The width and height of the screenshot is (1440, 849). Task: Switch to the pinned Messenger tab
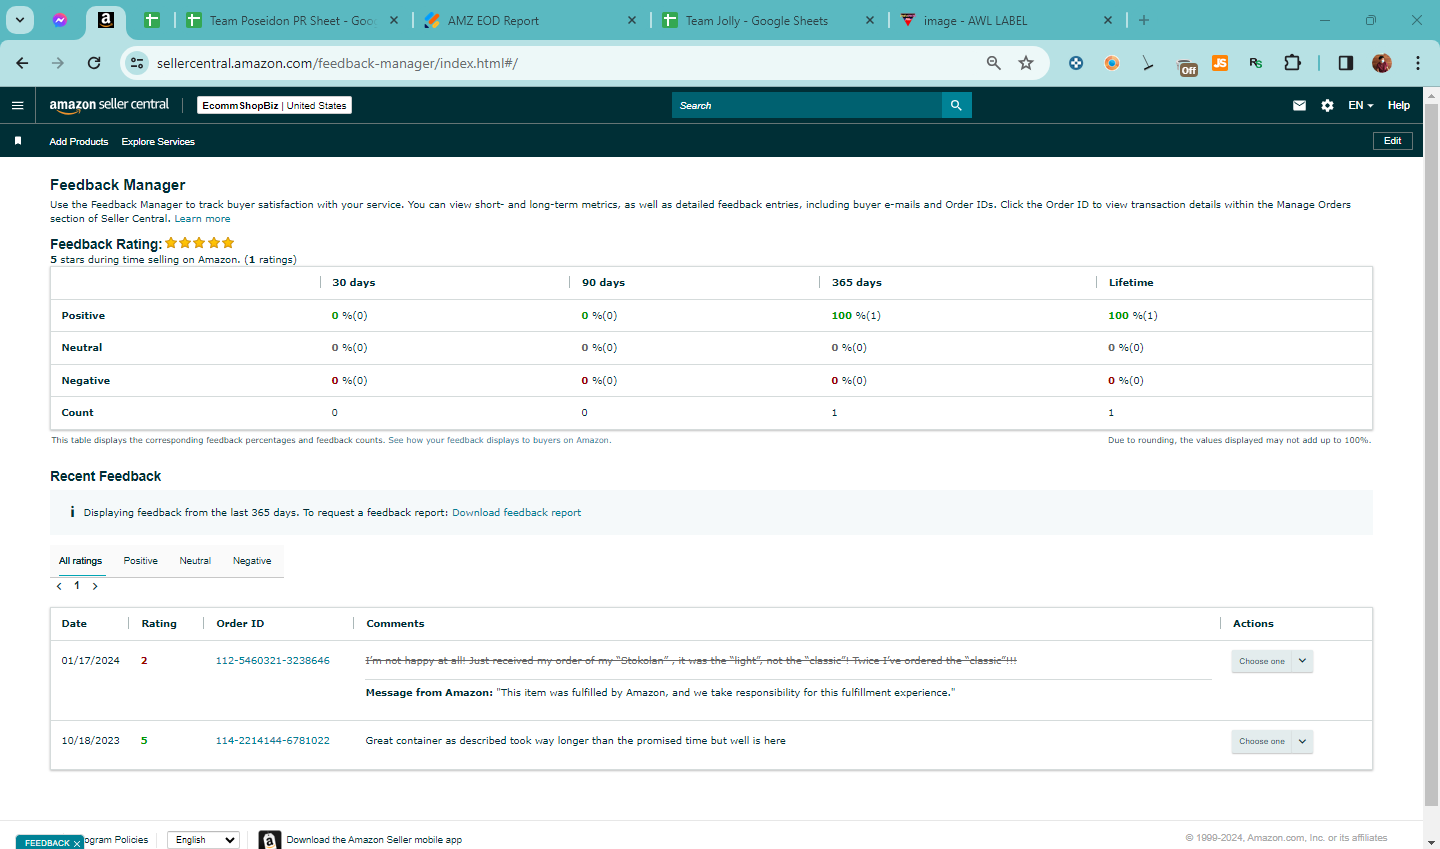click(60, 20)
